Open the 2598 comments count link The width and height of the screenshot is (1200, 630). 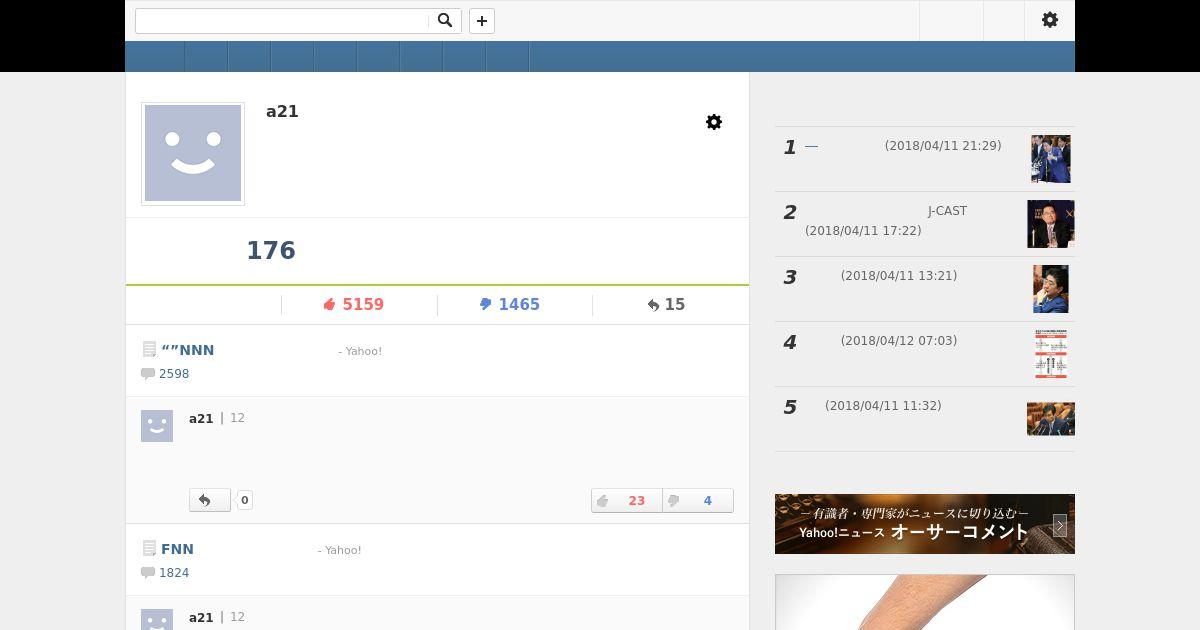point(174,374)
